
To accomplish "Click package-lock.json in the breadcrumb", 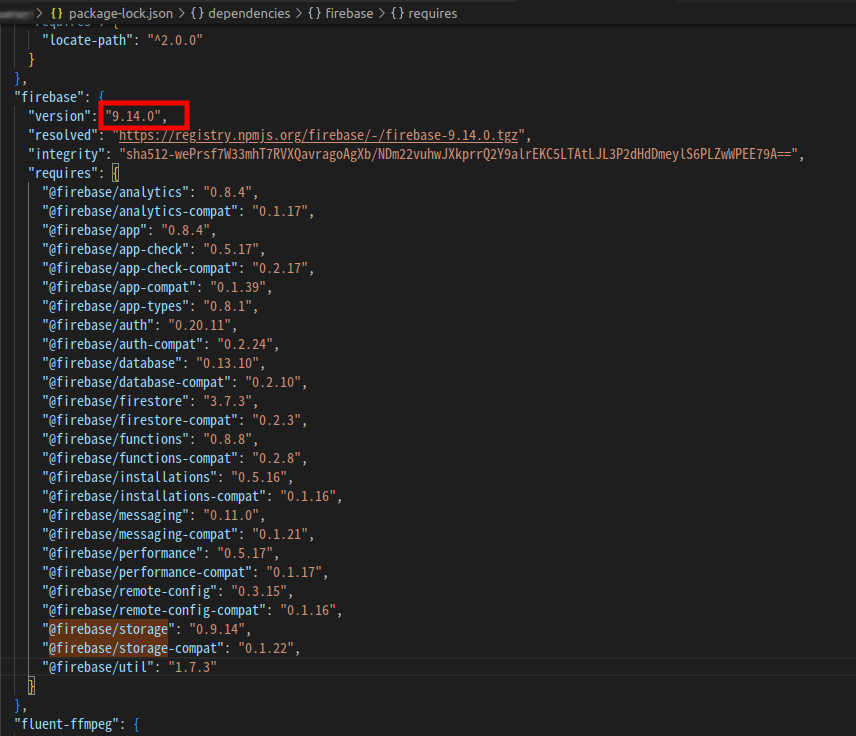I will [121, 13].
